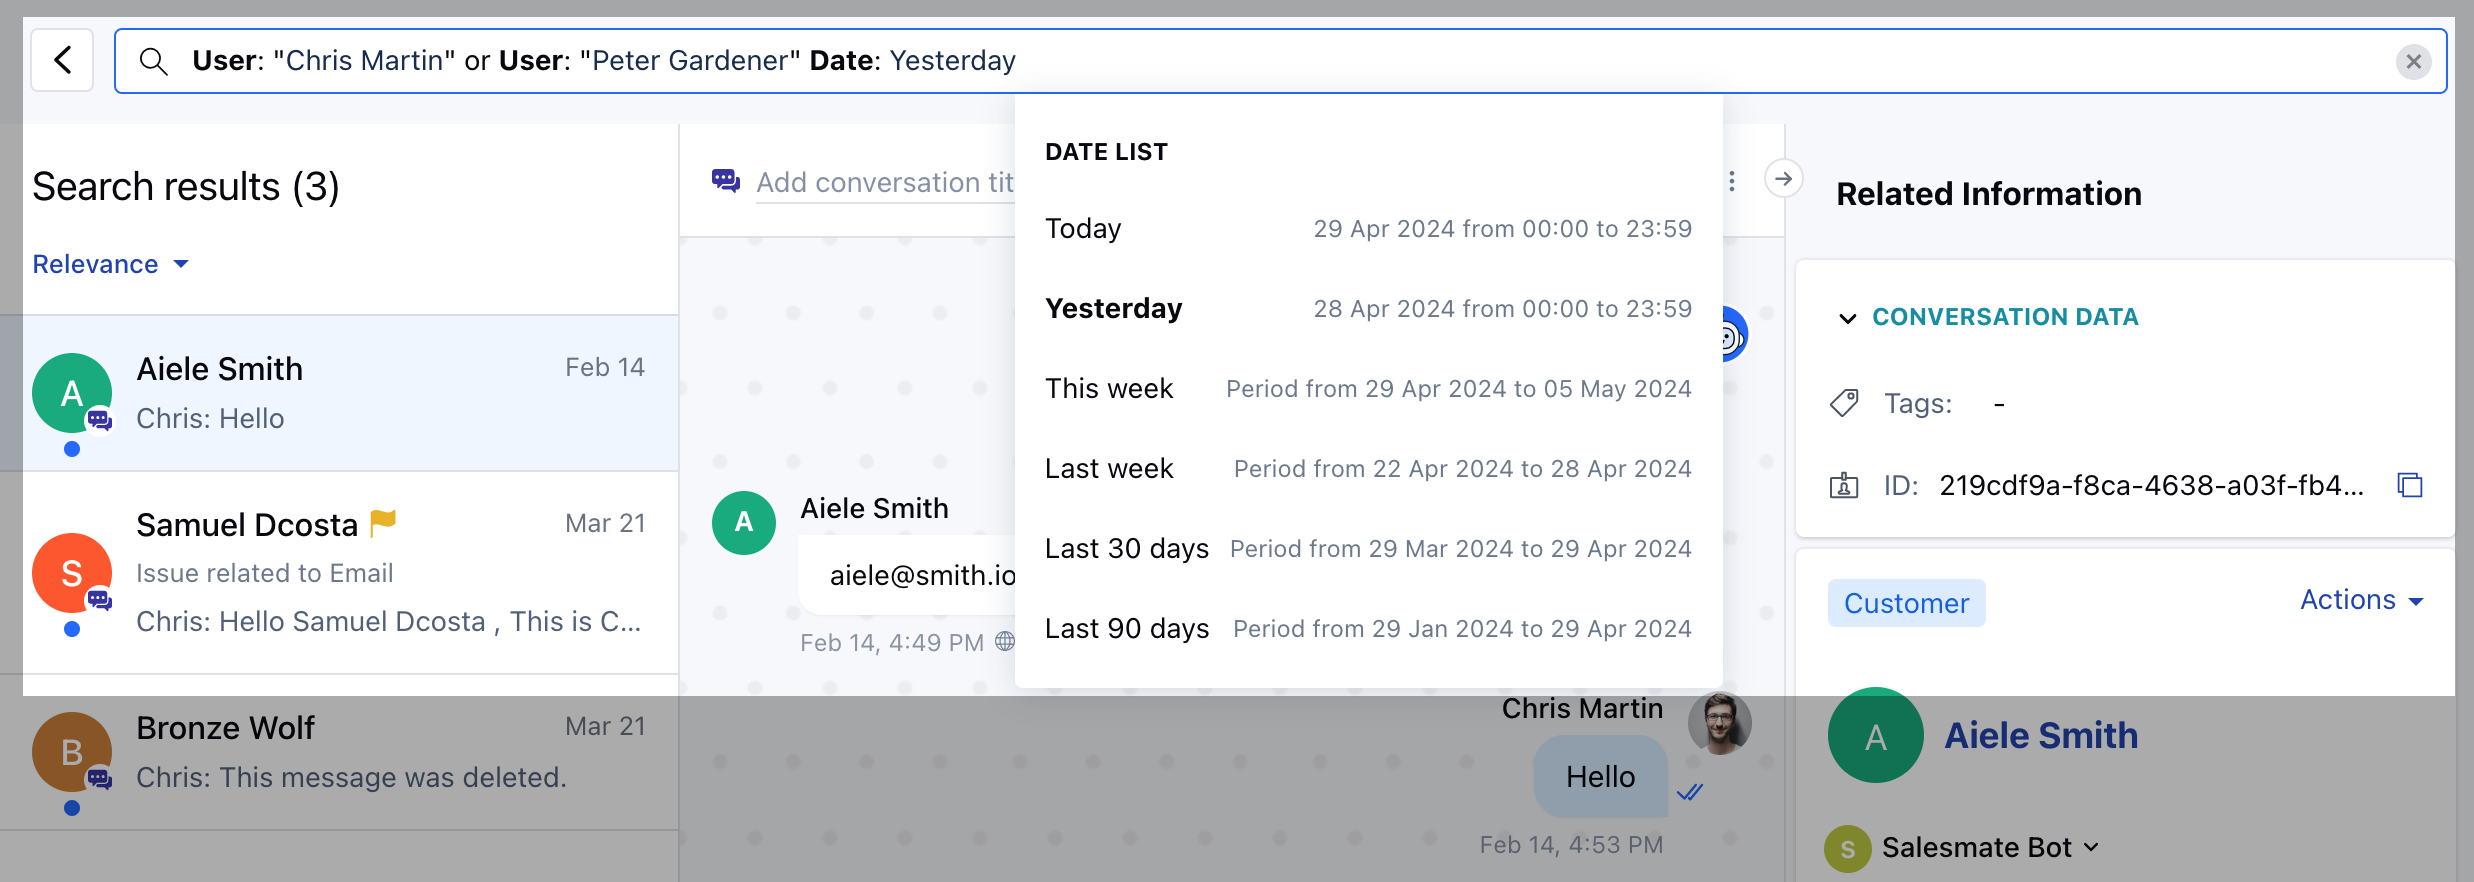Clear the search field with the X icon
2474x882 pixels.
pos(2413,62)
